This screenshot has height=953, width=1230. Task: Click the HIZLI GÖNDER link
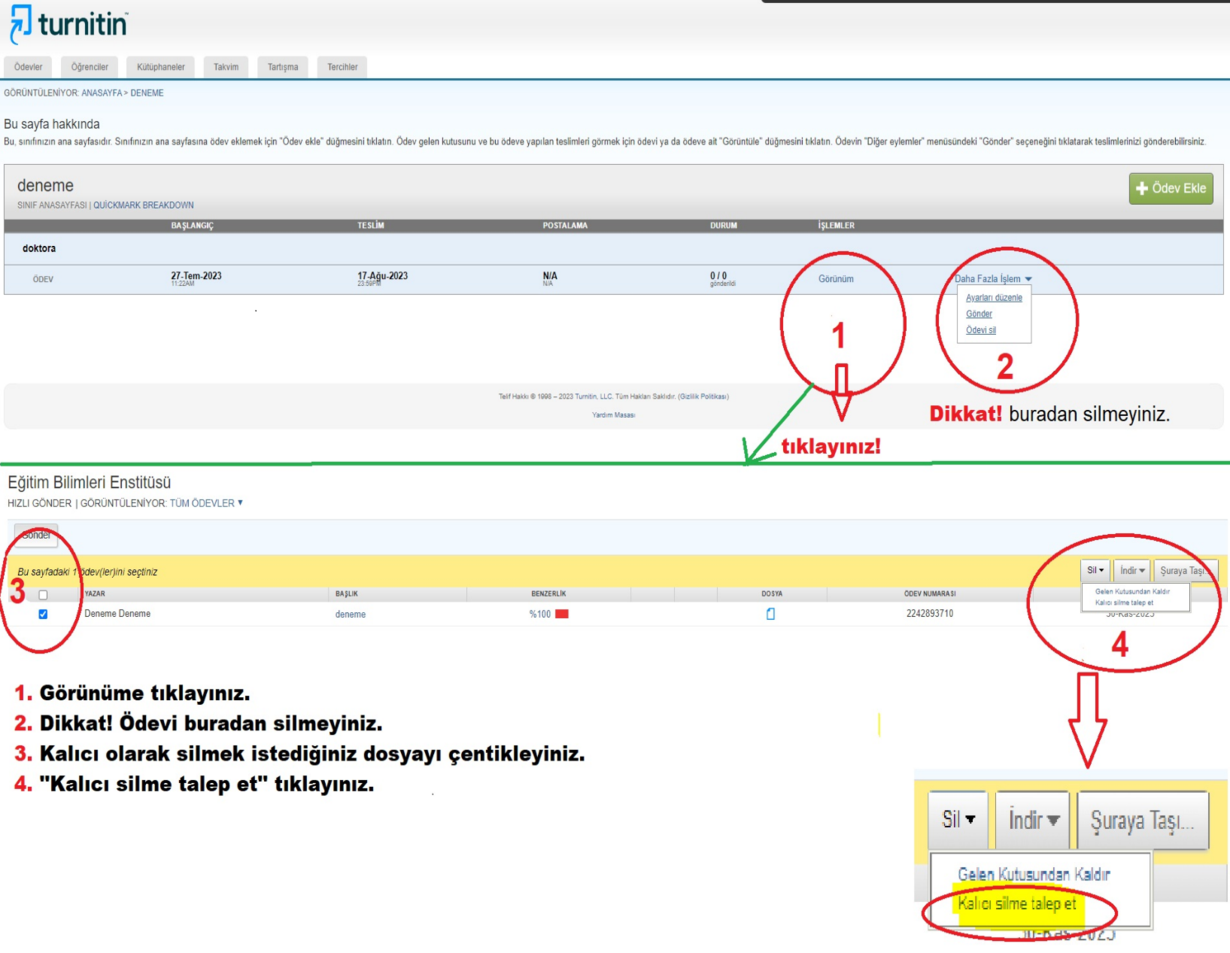pos(39,503)
